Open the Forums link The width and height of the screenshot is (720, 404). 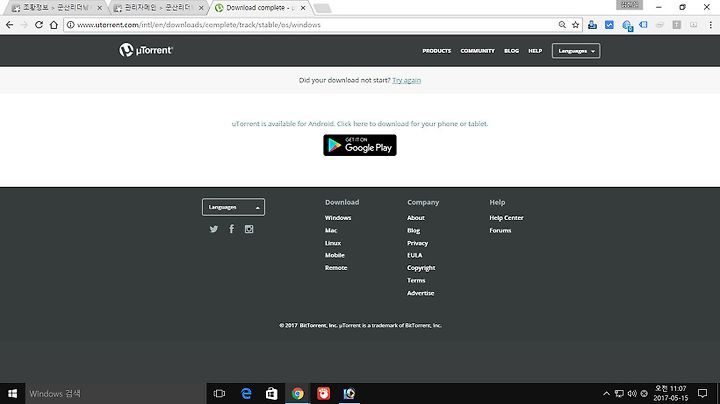pyautogui.click(x=500, y=230)
